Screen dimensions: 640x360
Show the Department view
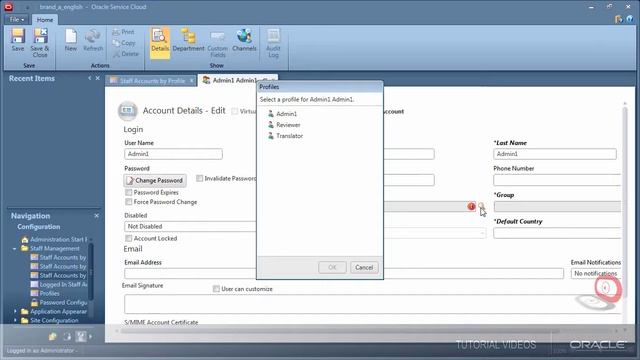[188, 40]
